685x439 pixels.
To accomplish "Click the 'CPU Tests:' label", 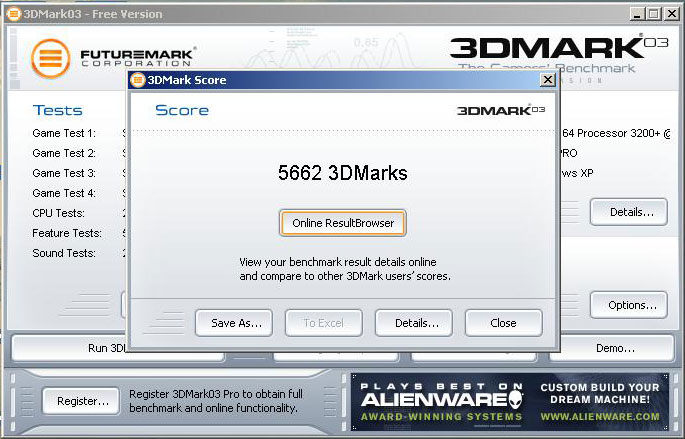I will click(59, 213).
